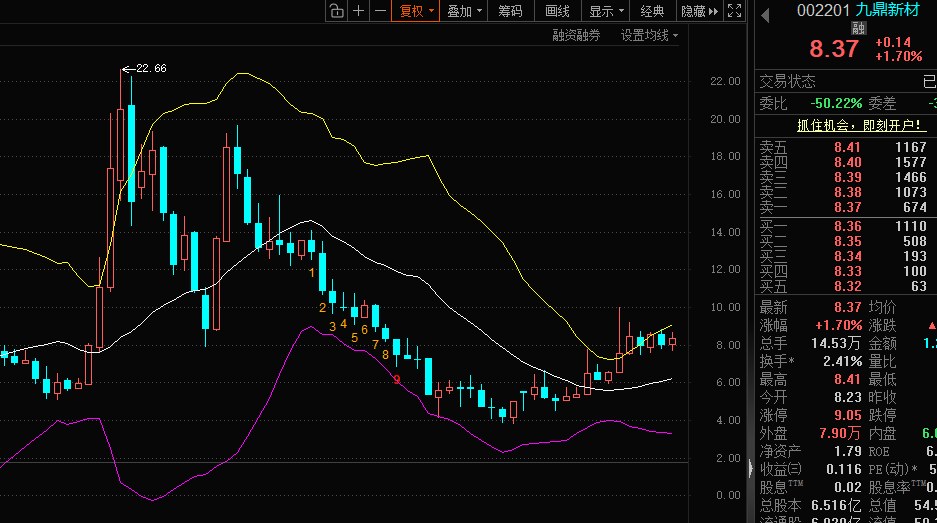The height and width of the screenshot is (523, 937).
Task: Click sell-five volume 1167
Action: 911,147
